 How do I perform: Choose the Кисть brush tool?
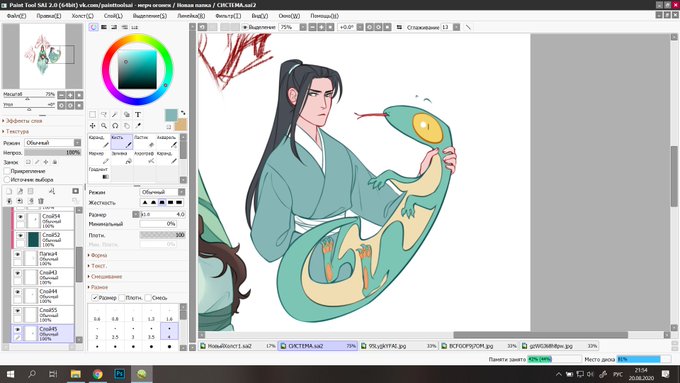pyautogui.click(x=121, y=141)
